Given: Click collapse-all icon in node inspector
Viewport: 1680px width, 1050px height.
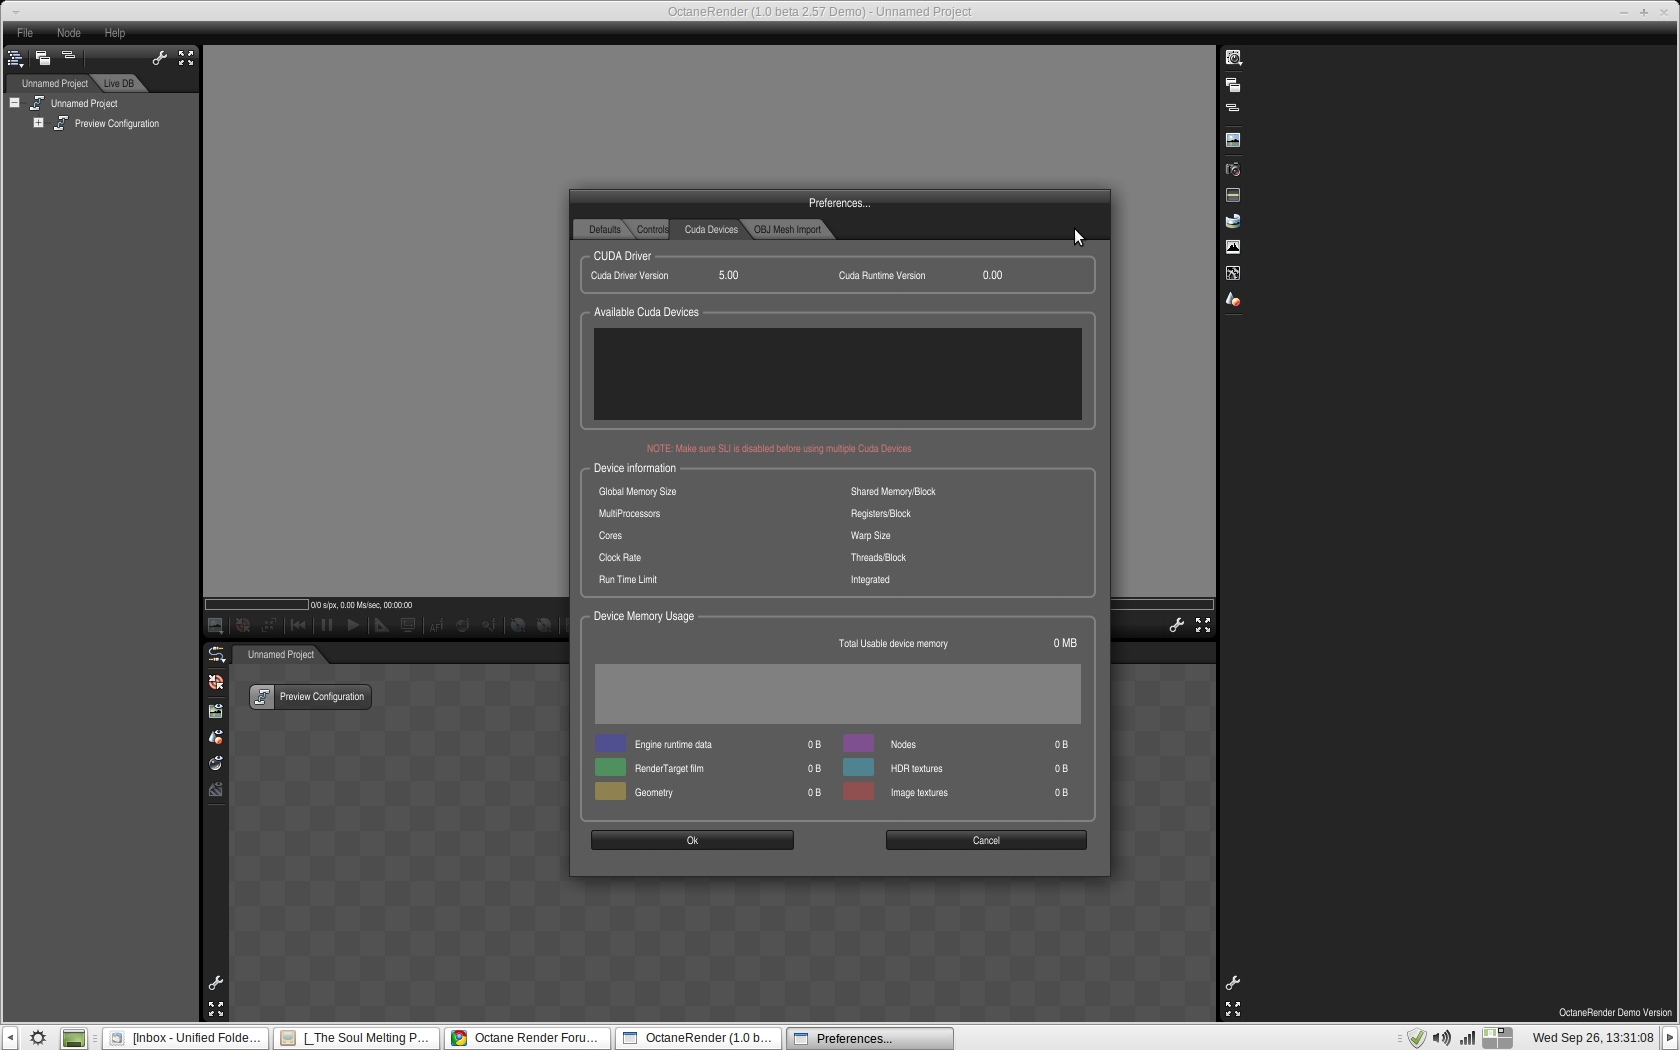Looking at the screenshot, I should [1233, 107].
